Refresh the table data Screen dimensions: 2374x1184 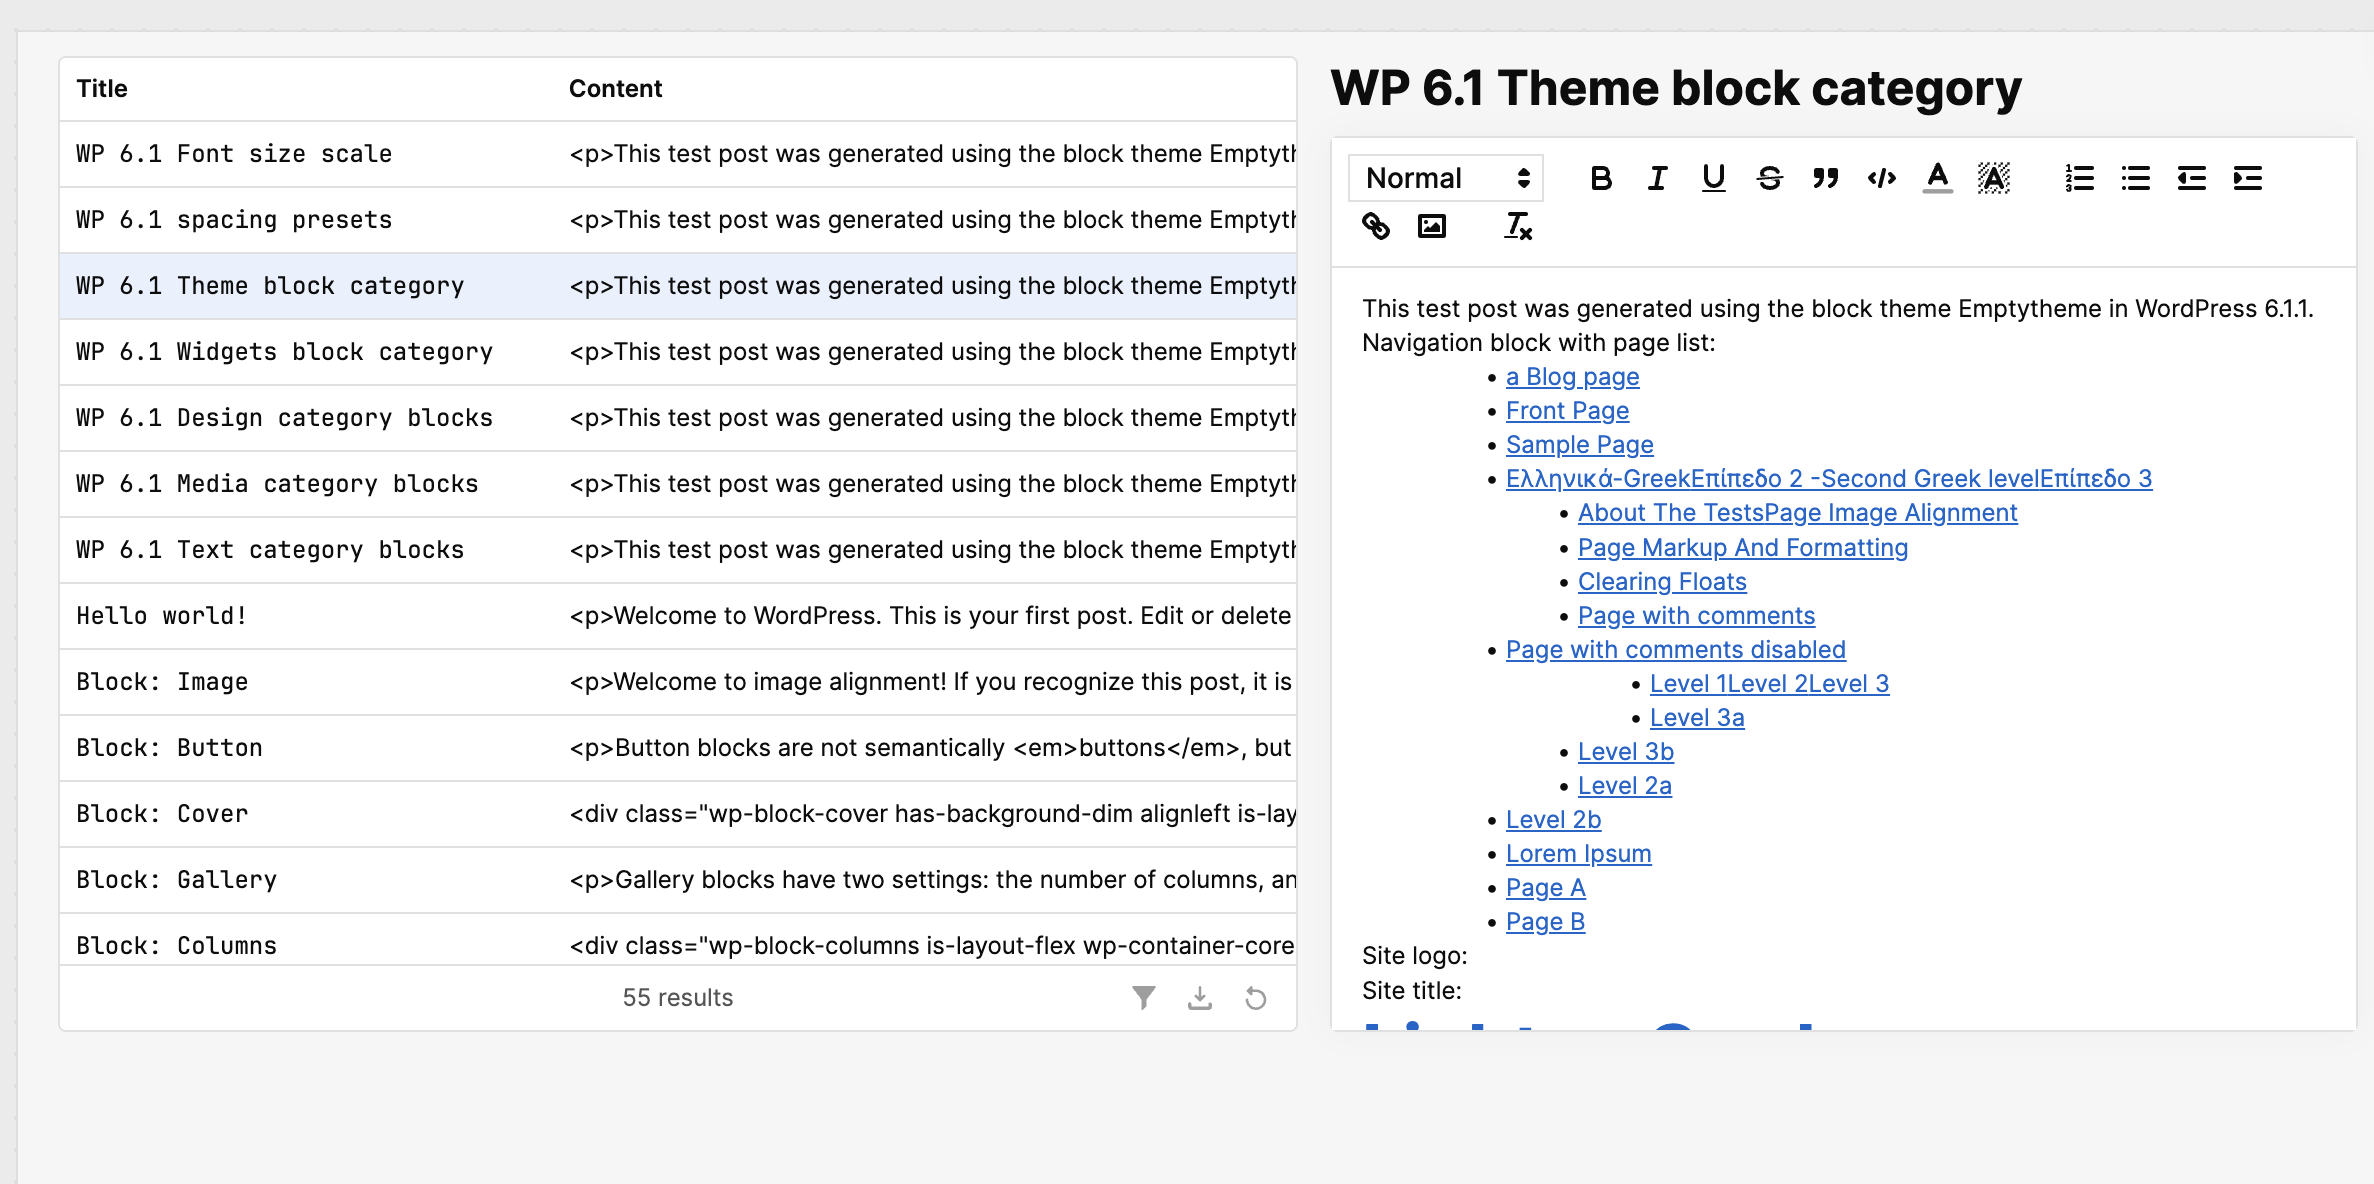pyautogui.click(x=1255, y=997)
